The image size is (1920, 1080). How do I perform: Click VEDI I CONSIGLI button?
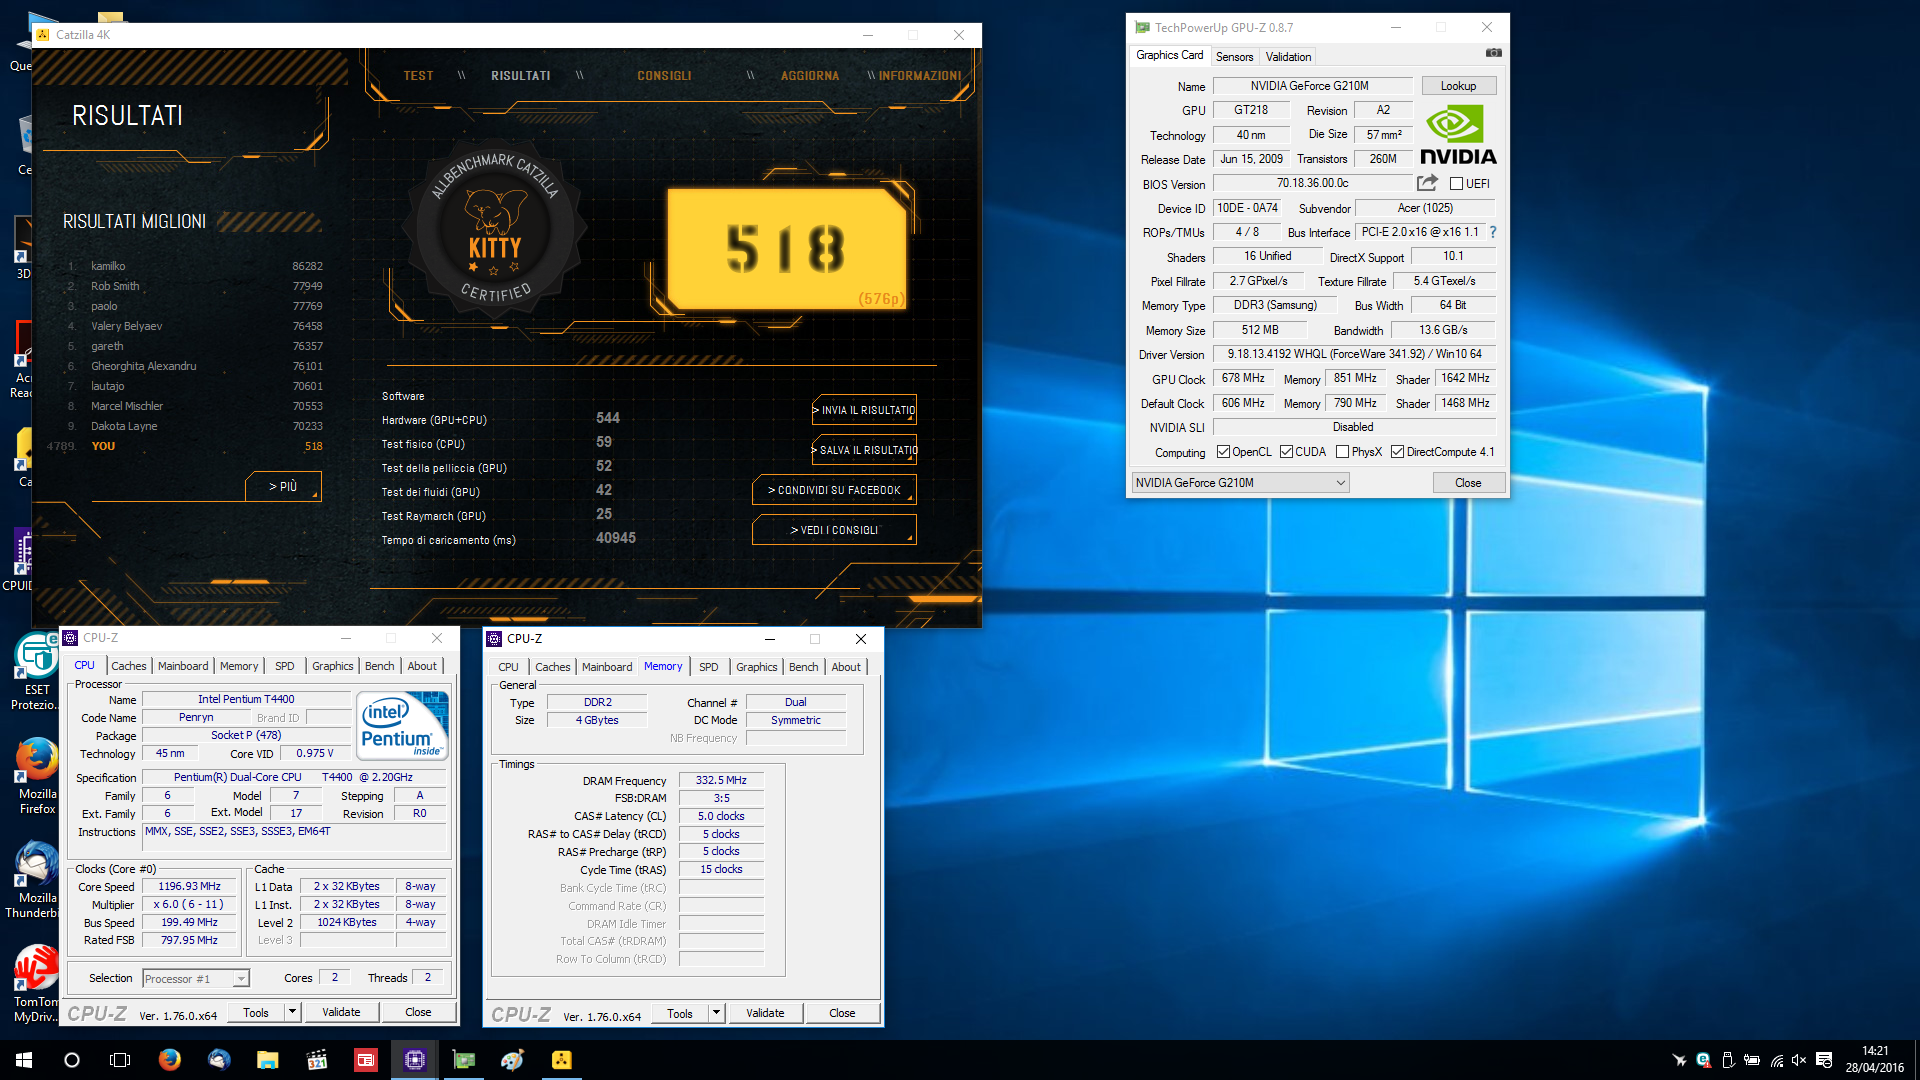(834, 530)
